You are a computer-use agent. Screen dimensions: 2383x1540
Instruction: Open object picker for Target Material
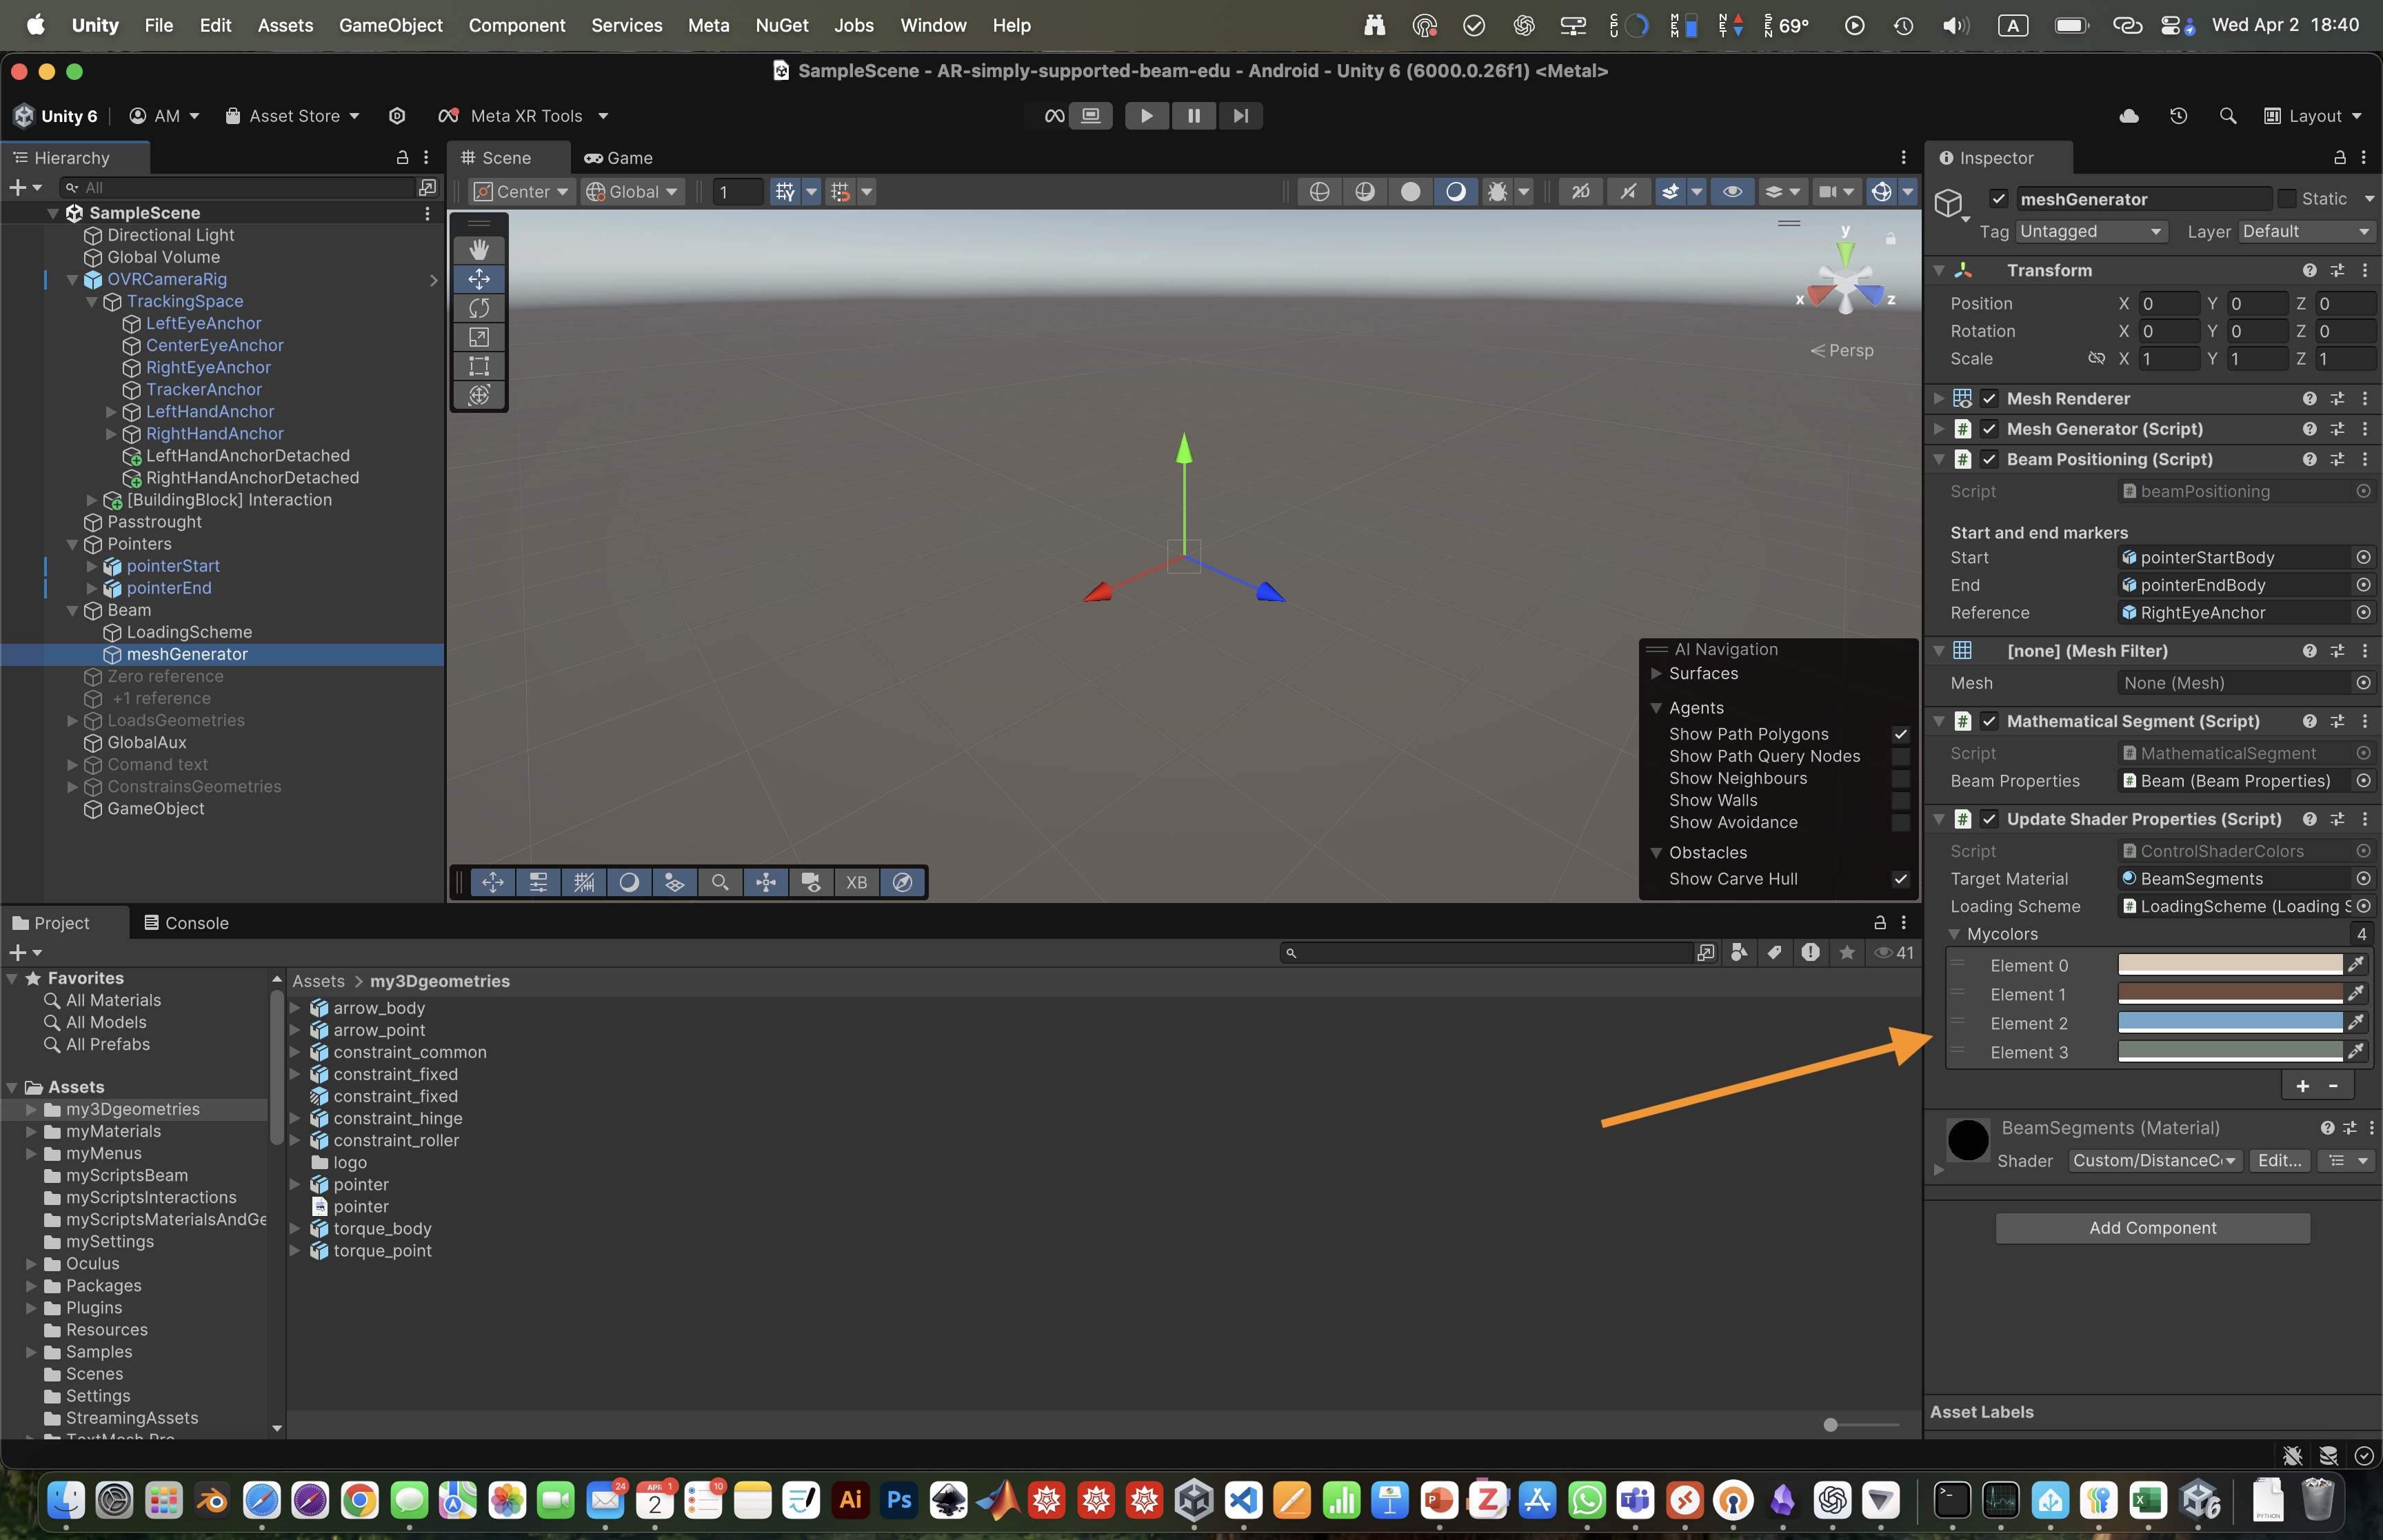pyautogui.click(x=2363, y=878)
